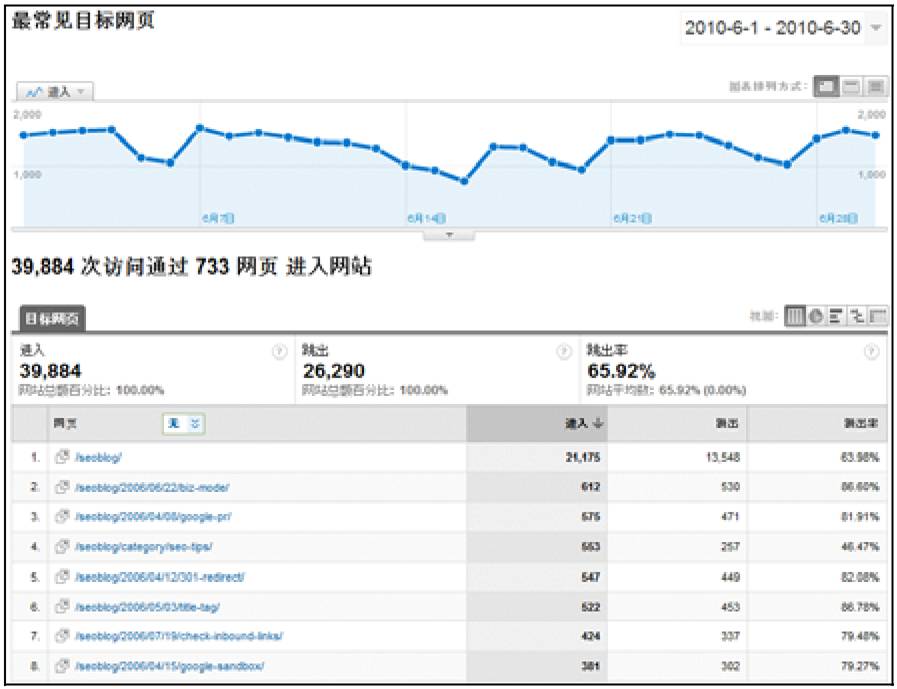This screenshot has width=897, height=689.
Task: Sort by 跳出率 column header
Action: coord(861,423)
